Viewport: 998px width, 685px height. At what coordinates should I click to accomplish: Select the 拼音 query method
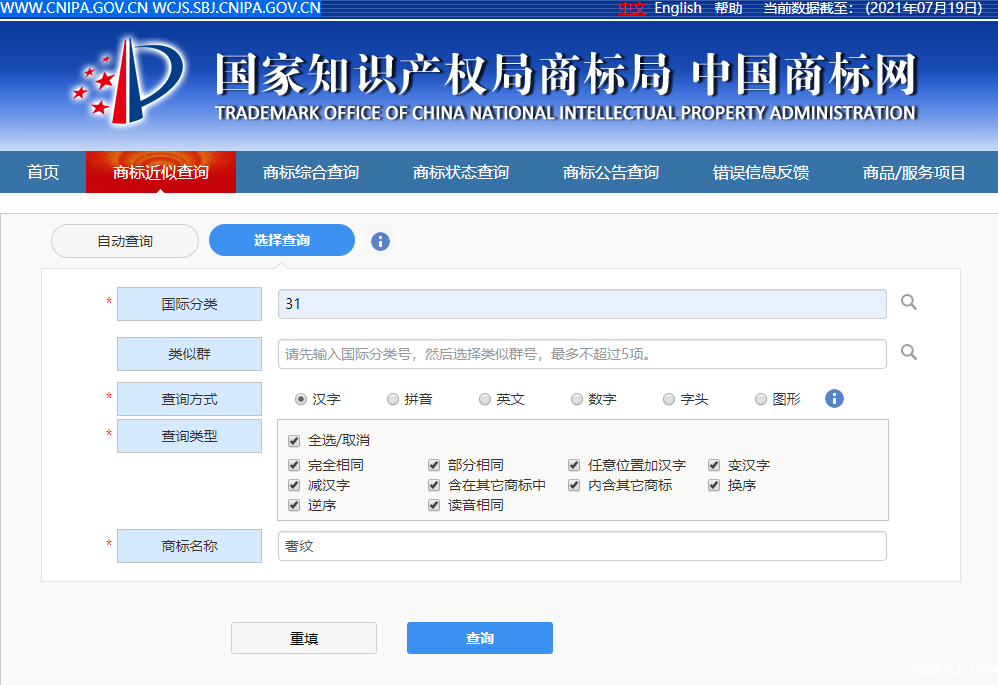[x=393, y=399]
